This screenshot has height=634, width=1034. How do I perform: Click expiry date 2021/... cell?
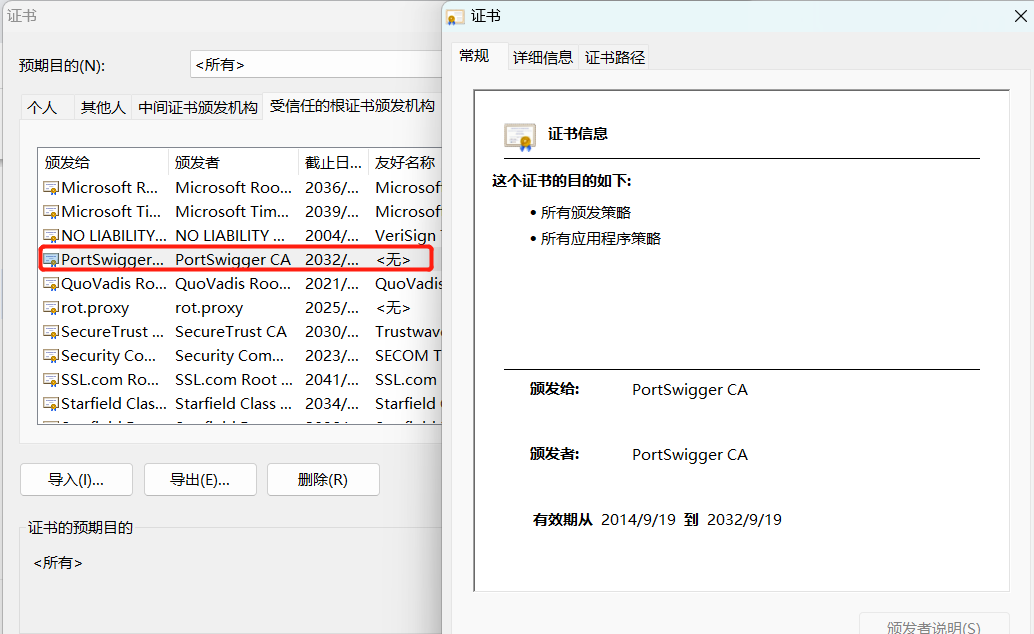332,284
